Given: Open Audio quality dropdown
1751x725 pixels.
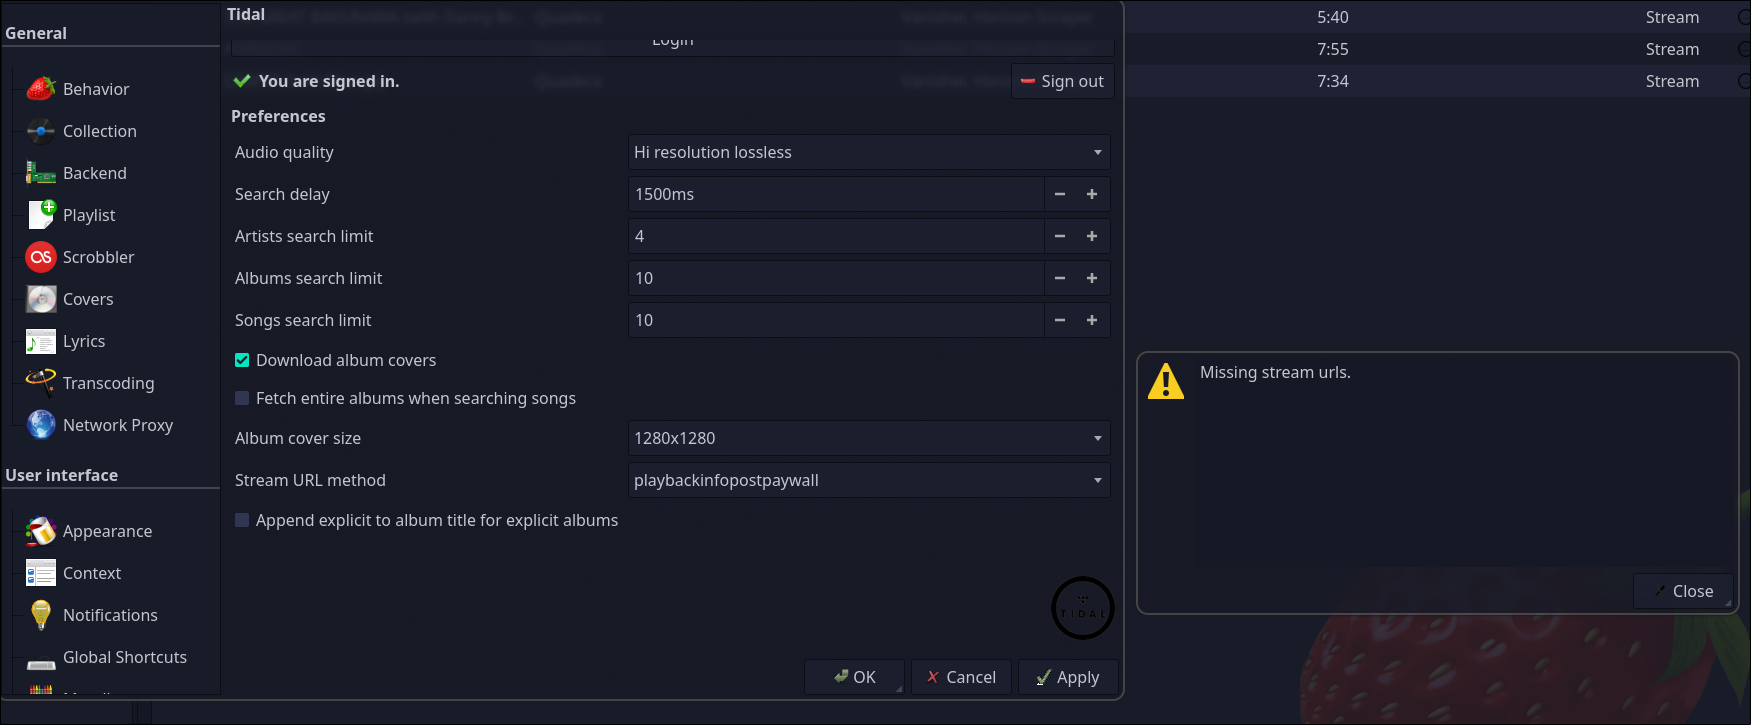Looking at the screenshot, I should [869, 152].
